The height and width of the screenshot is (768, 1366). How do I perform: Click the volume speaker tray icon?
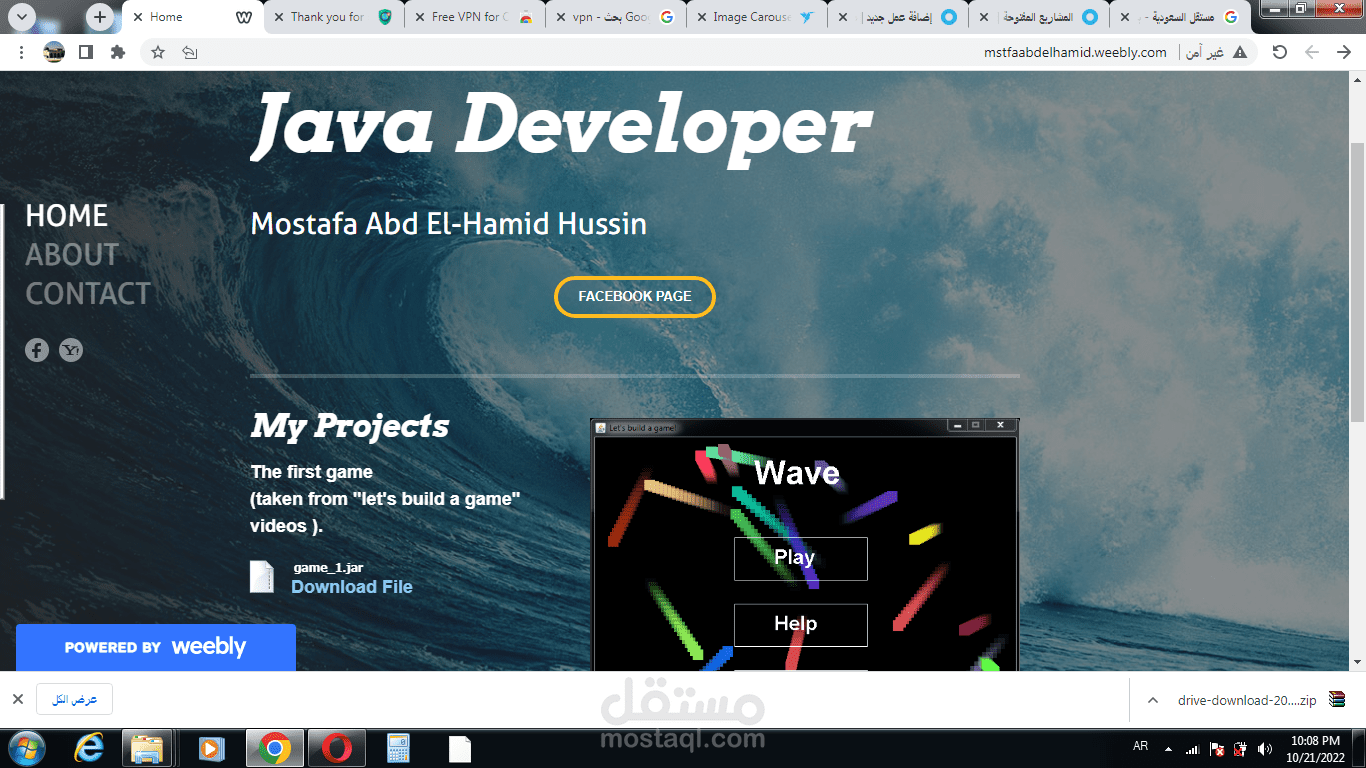click(1265, 748)
